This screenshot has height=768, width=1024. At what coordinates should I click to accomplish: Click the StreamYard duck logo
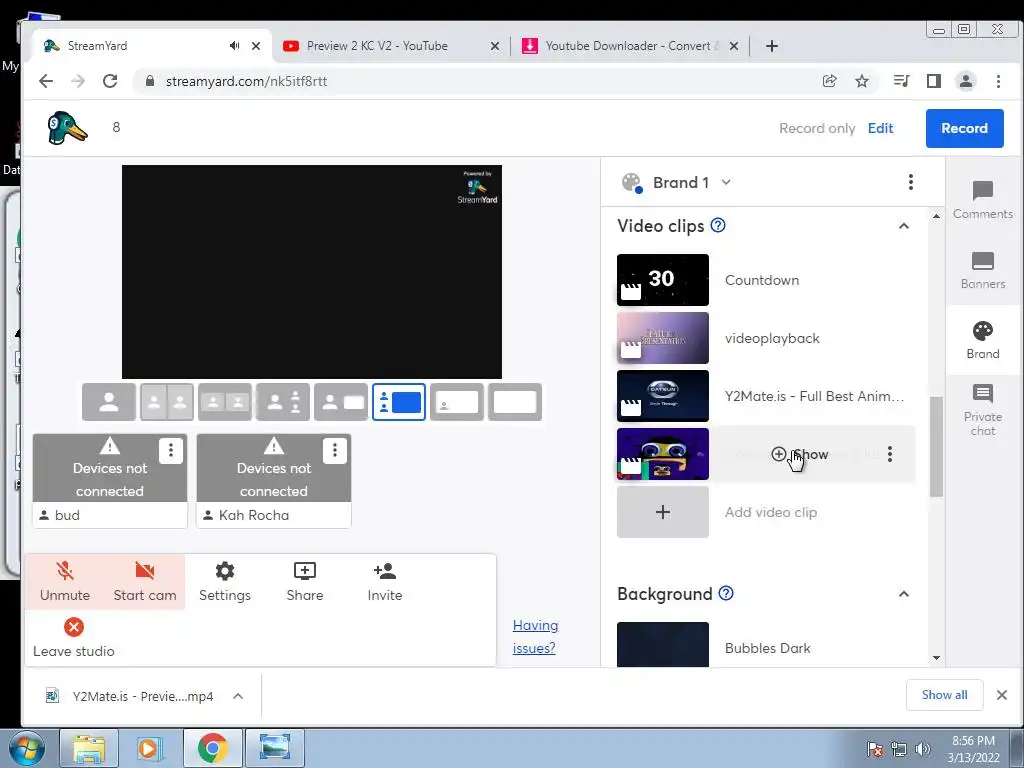67,127
